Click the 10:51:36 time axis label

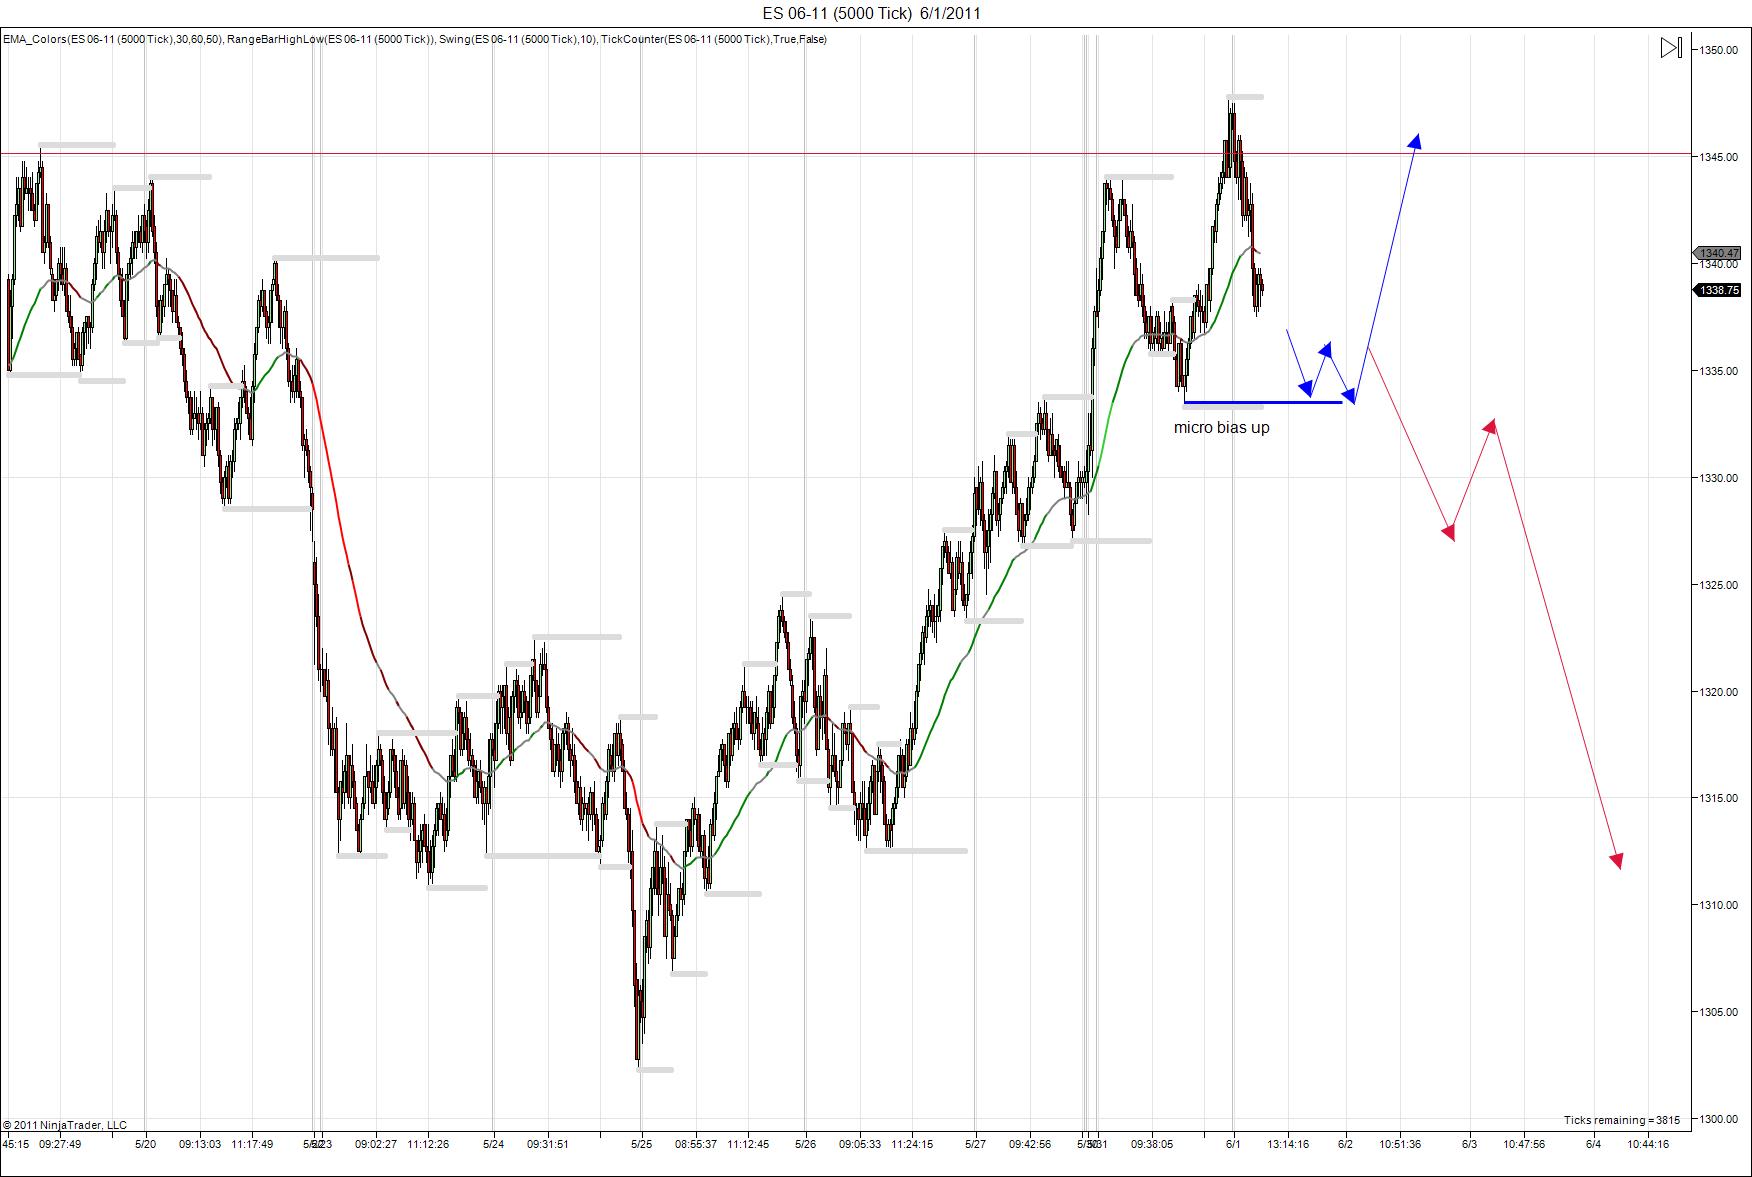[x=1400, y=1144]
